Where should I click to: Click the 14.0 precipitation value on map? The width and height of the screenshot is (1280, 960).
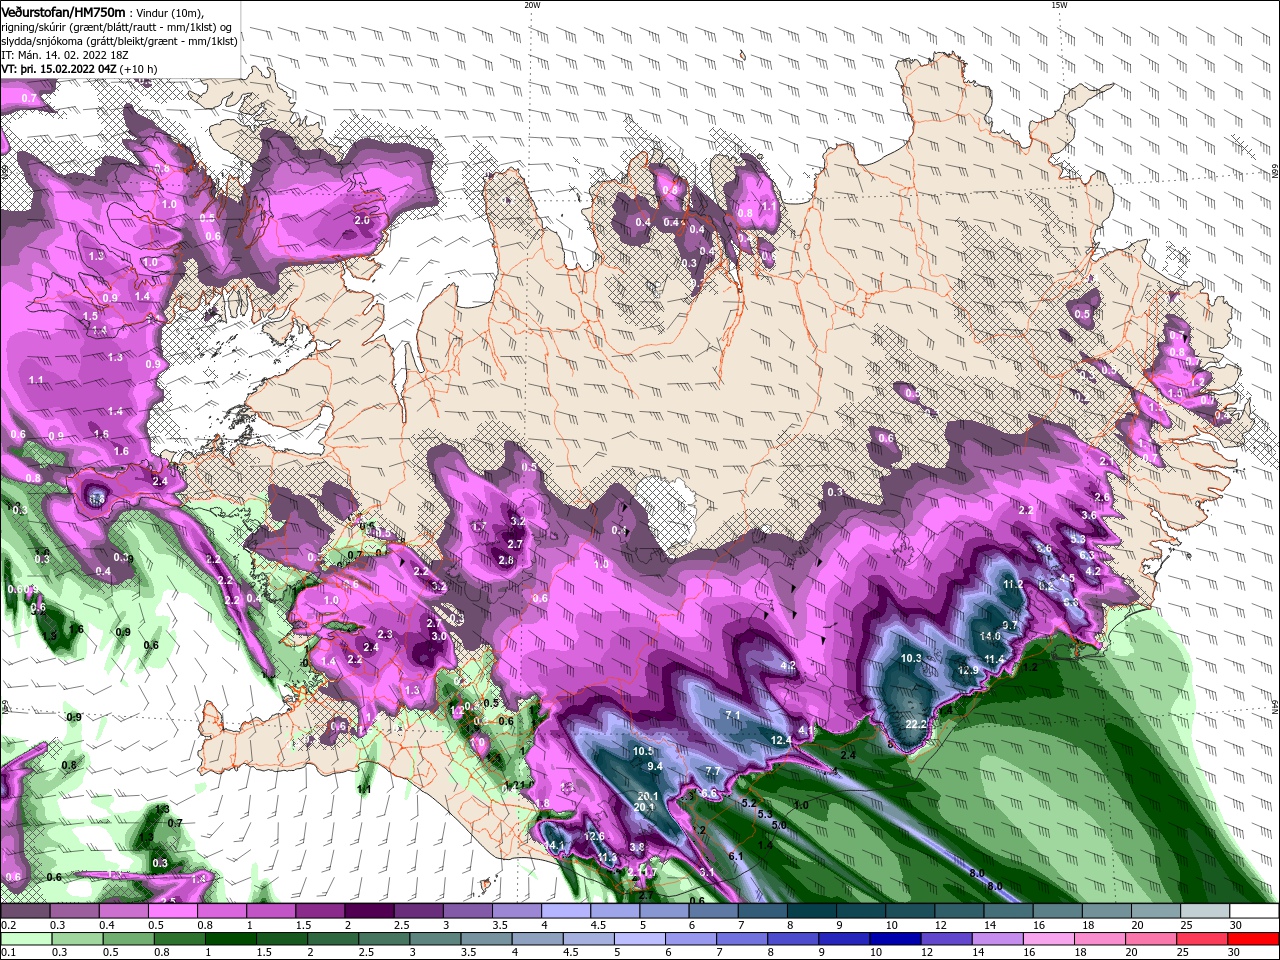click(991, 636)
